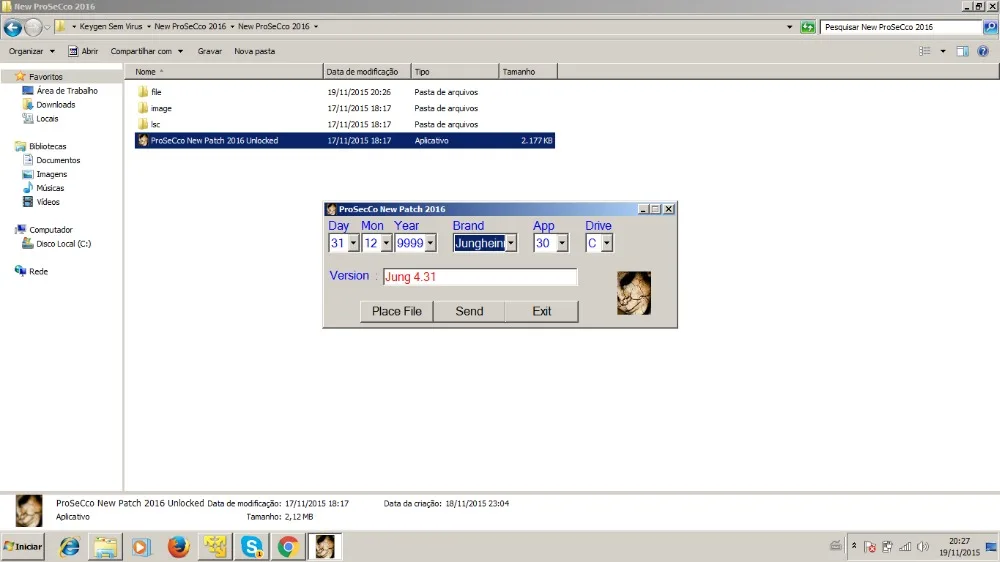Select Rede in the navigation pane
Image resolution: width=1000 pixels, height=562 pixels.
(38, 271)
